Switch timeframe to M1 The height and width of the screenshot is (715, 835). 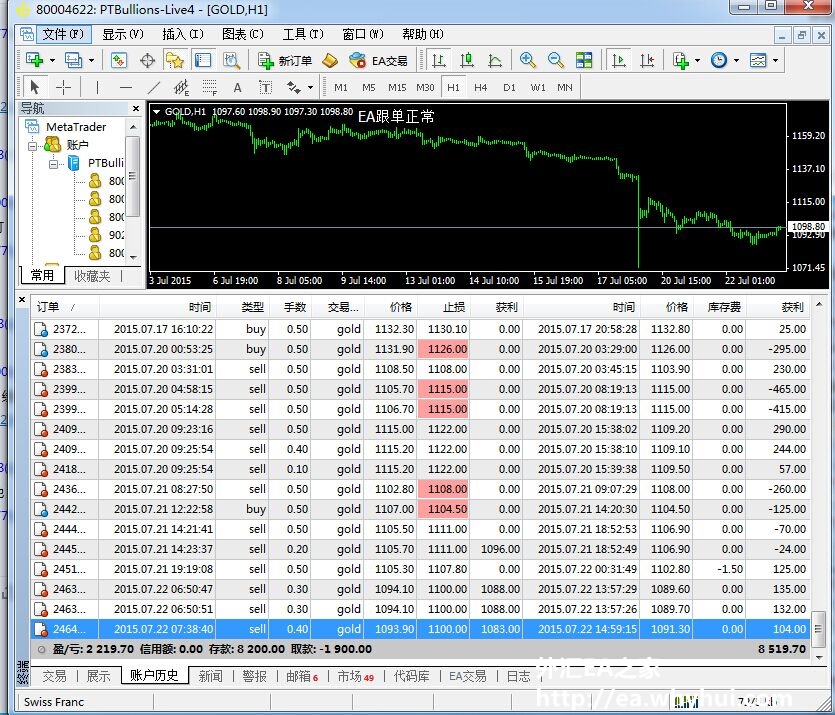pos(341,87)
